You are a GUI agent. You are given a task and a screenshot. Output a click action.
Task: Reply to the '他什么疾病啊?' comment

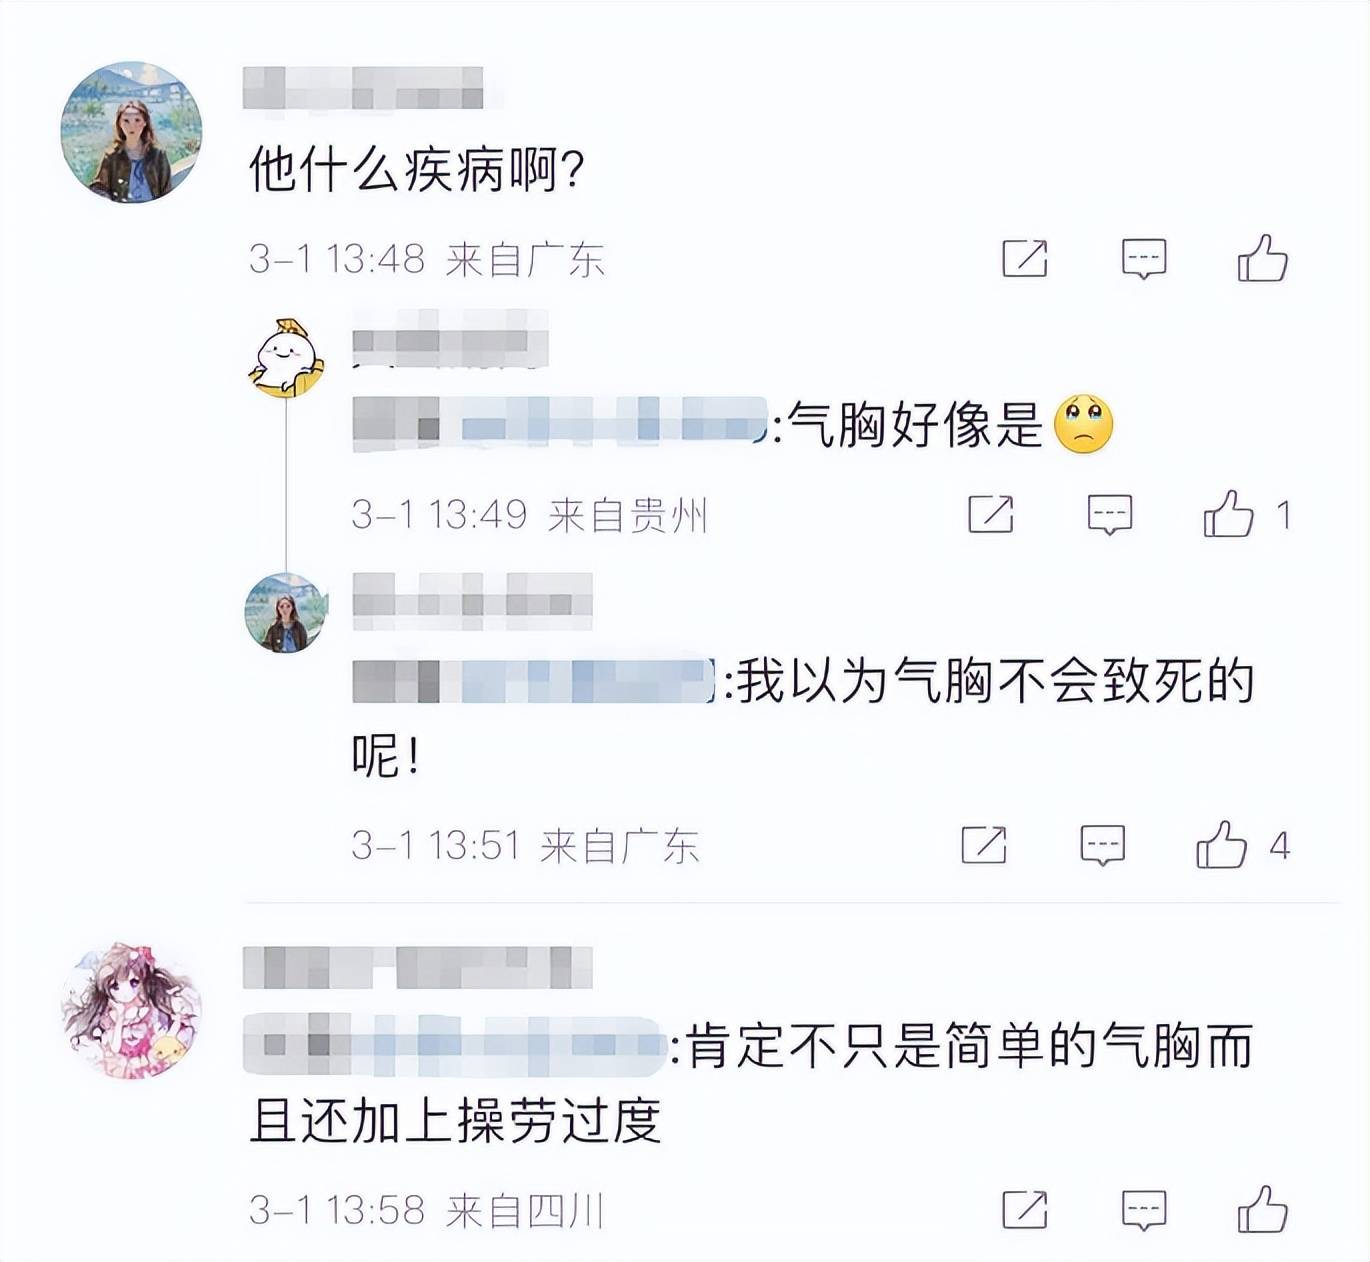(x=1144, y=259)
